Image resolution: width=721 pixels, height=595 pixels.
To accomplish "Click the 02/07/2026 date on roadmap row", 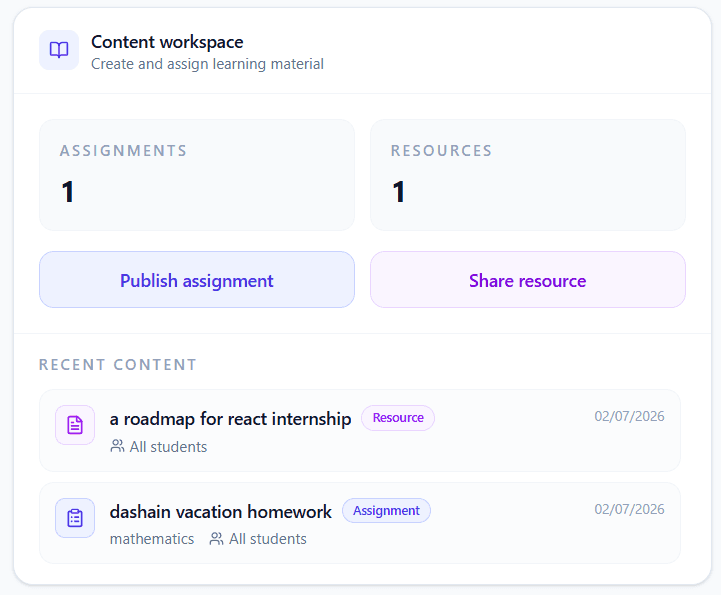I will (629, 416).
